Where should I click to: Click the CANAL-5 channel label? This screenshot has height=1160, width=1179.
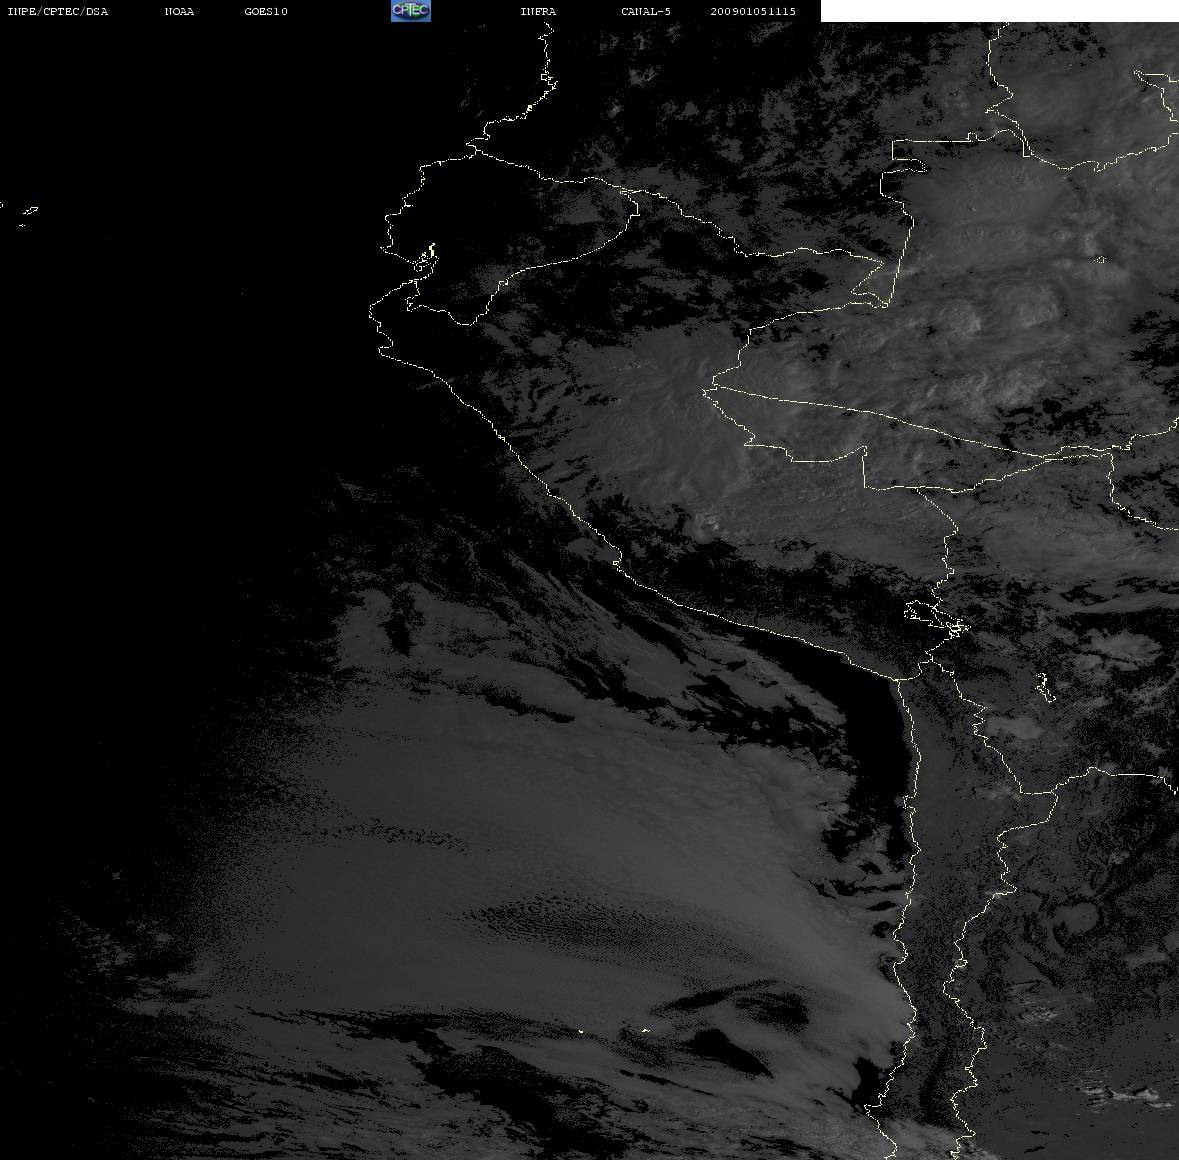click(x=646, y=11)
